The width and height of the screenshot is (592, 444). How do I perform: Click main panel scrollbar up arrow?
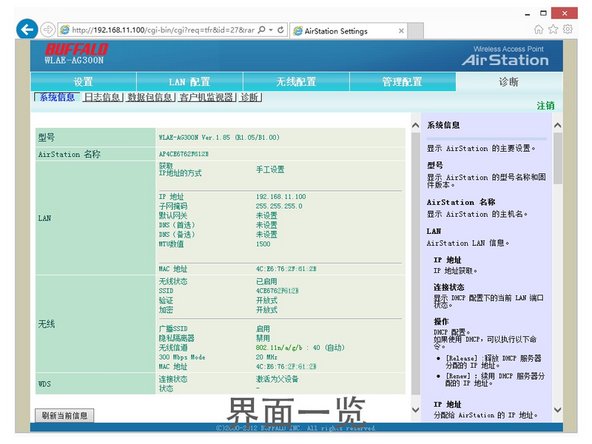point(415,125)
